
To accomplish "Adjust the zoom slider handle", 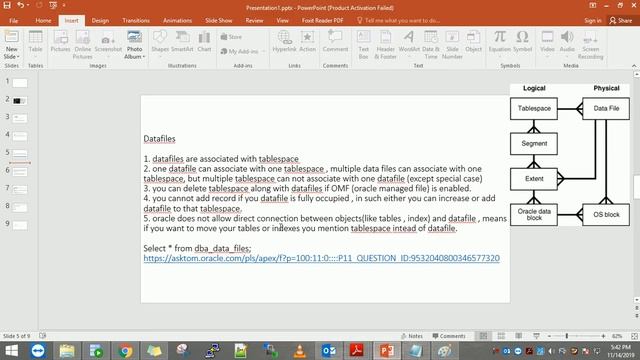I will pos(567,336).
